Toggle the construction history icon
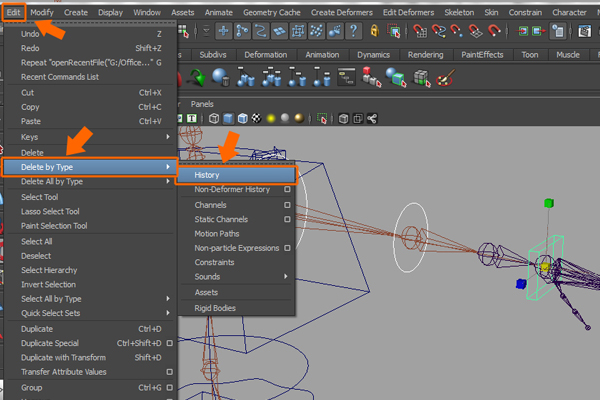This screenshot has width=600, height=400. click(558, 31)
